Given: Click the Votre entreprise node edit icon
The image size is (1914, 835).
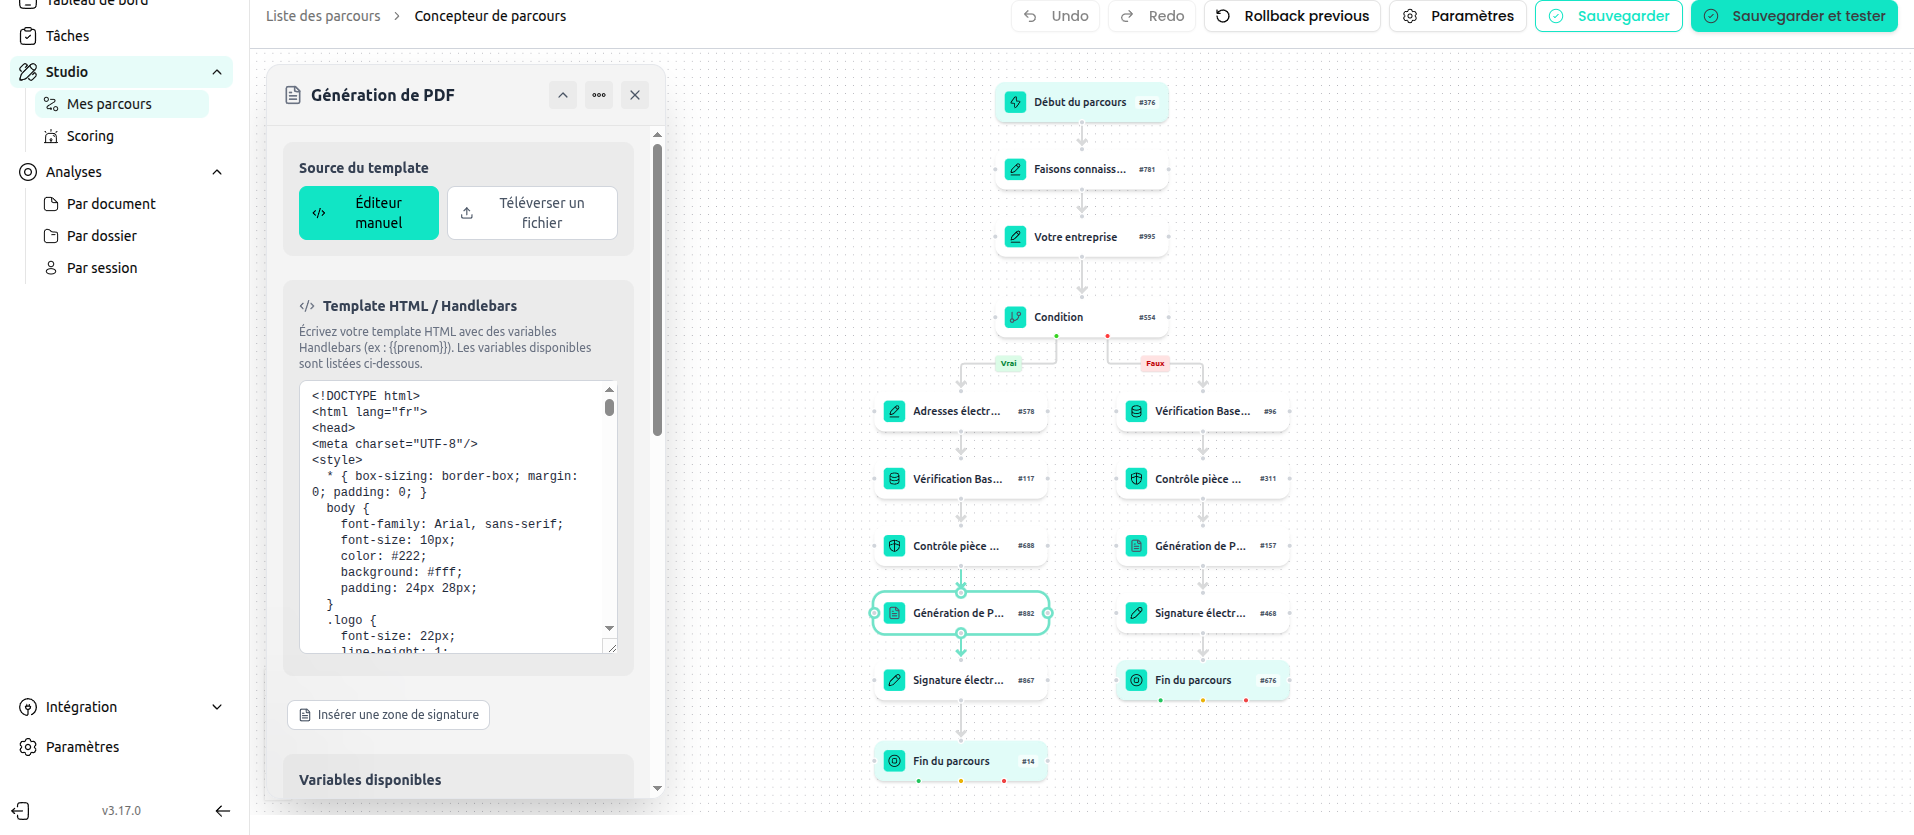Looking at the screenshot, I should pos(1015,237).
